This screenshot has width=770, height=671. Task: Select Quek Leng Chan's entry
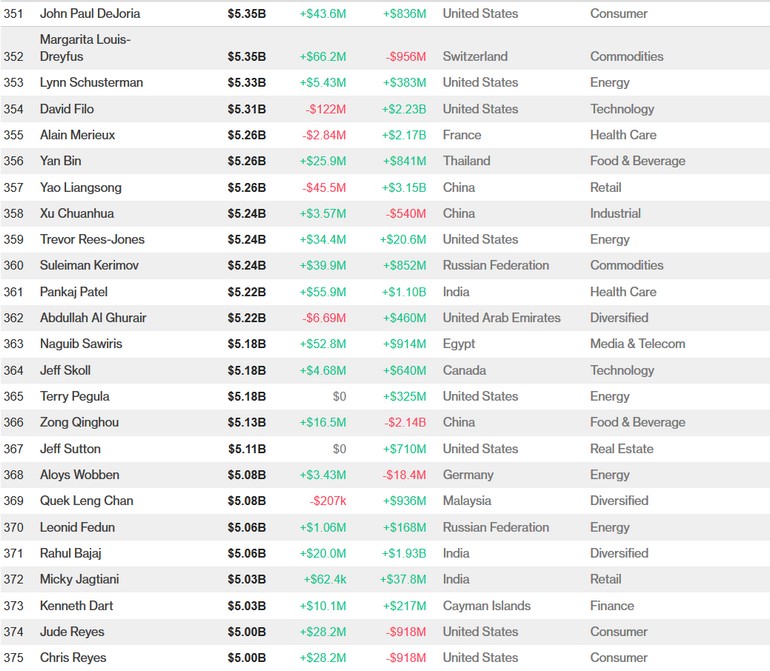86,501
